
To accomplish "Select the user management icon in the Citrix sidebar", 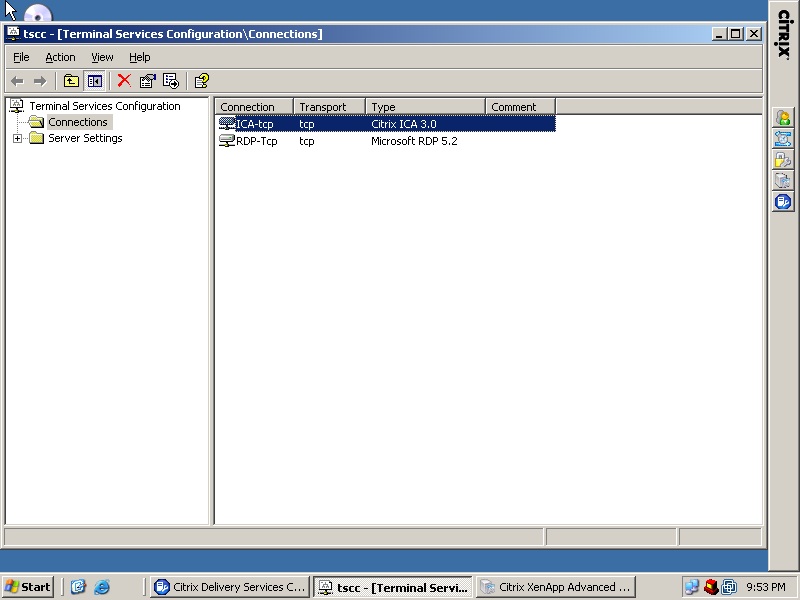I will pos(783,117).
